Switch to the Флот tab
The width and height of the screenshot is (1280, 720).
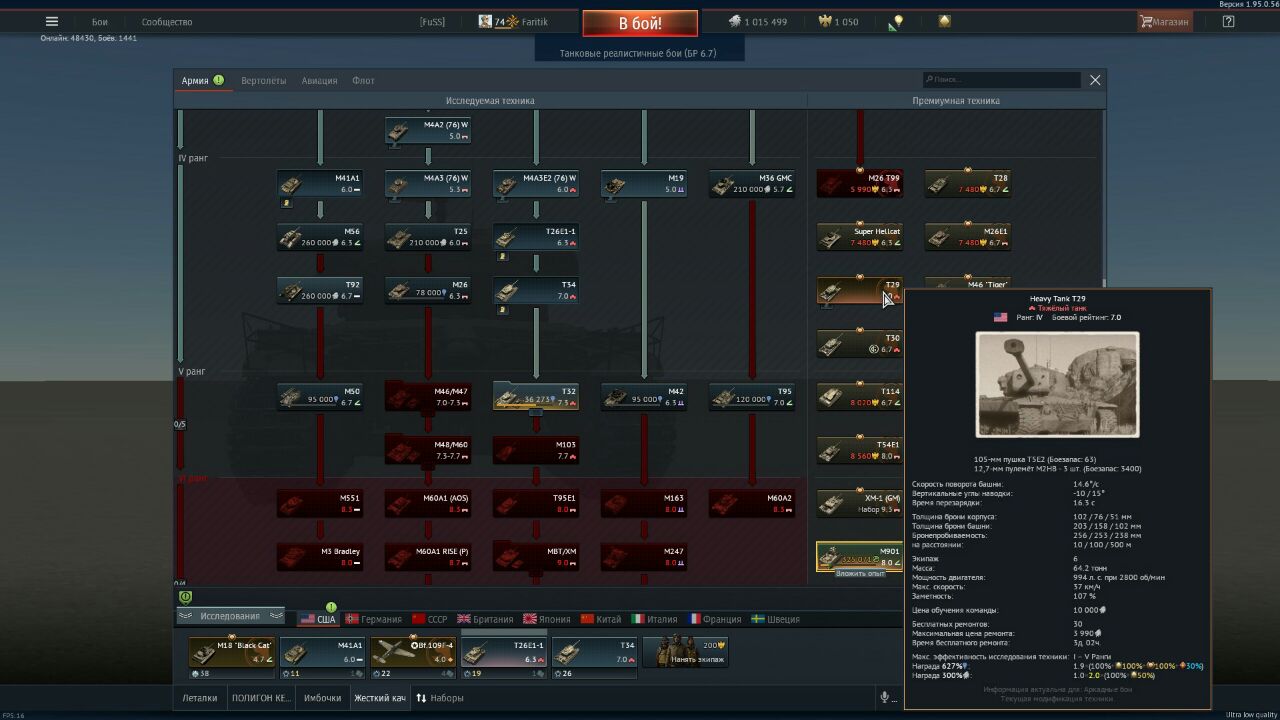pyautogui.click(x=363, y=81)
